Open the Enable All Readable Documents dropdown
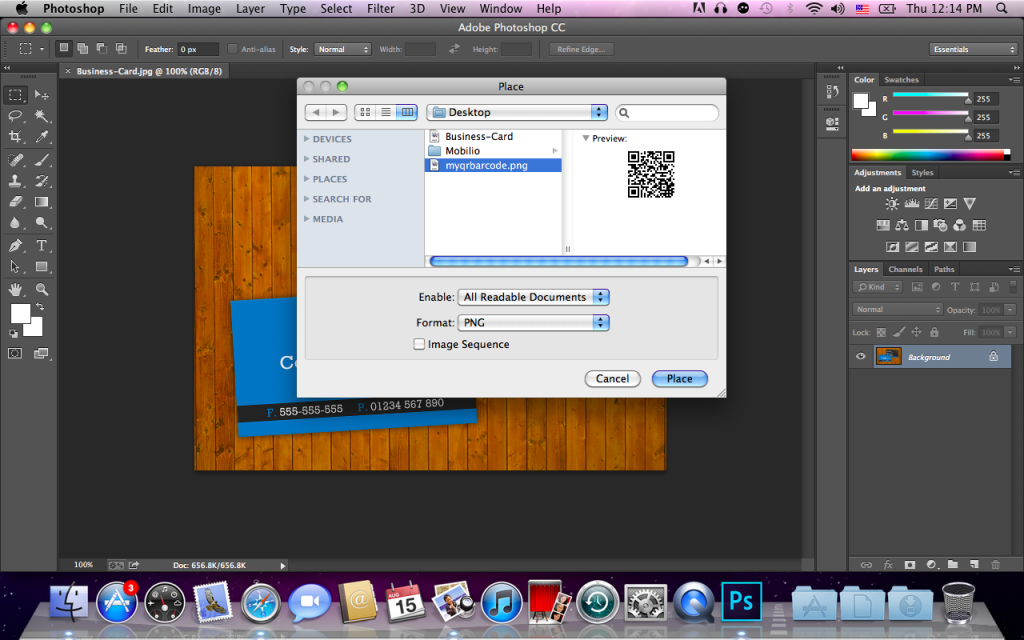This screenshot has height=640, width=1024. click(534, 297)
